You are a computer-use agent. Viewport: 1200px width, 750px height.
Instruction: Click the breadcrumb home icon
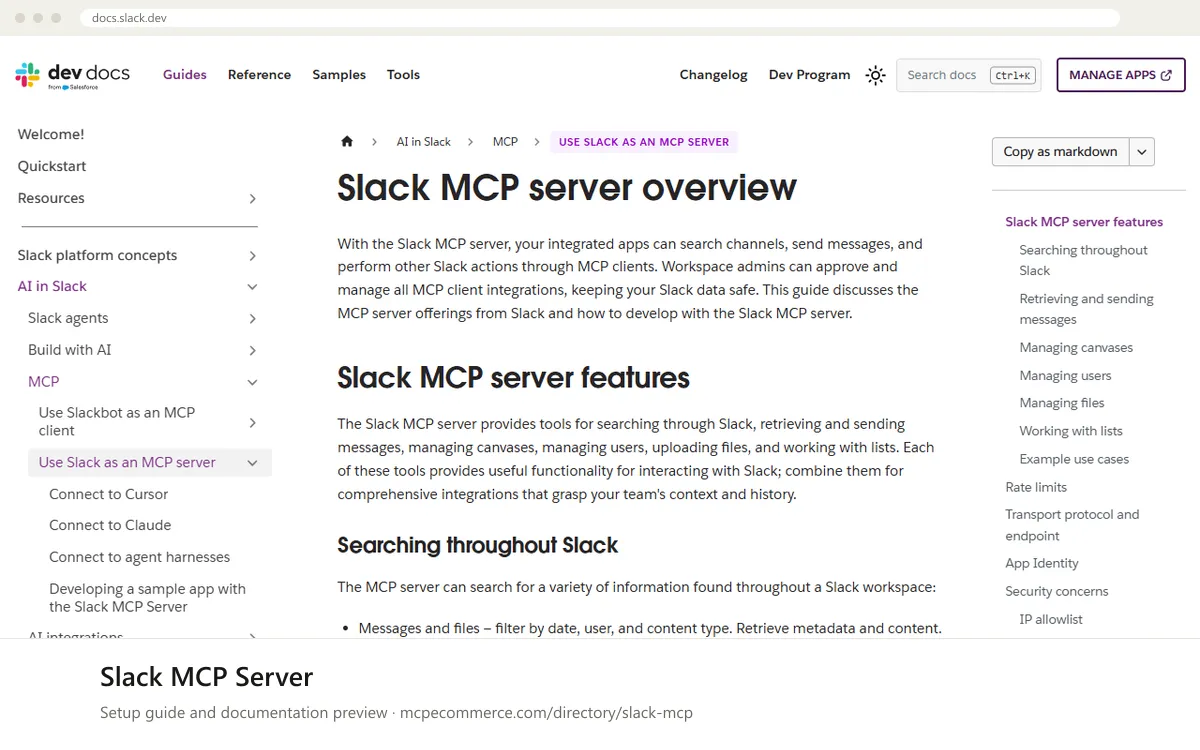pos(347,142)
